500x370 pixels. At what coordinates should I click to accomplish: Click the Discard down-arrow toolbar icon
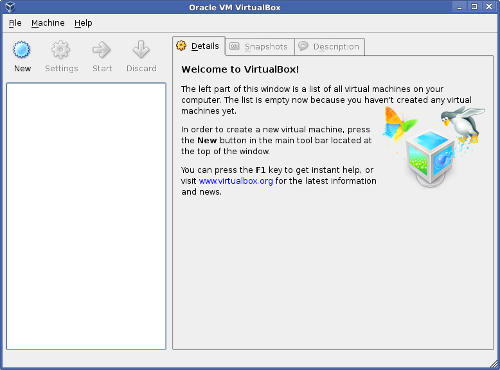(x=141, y=50)
